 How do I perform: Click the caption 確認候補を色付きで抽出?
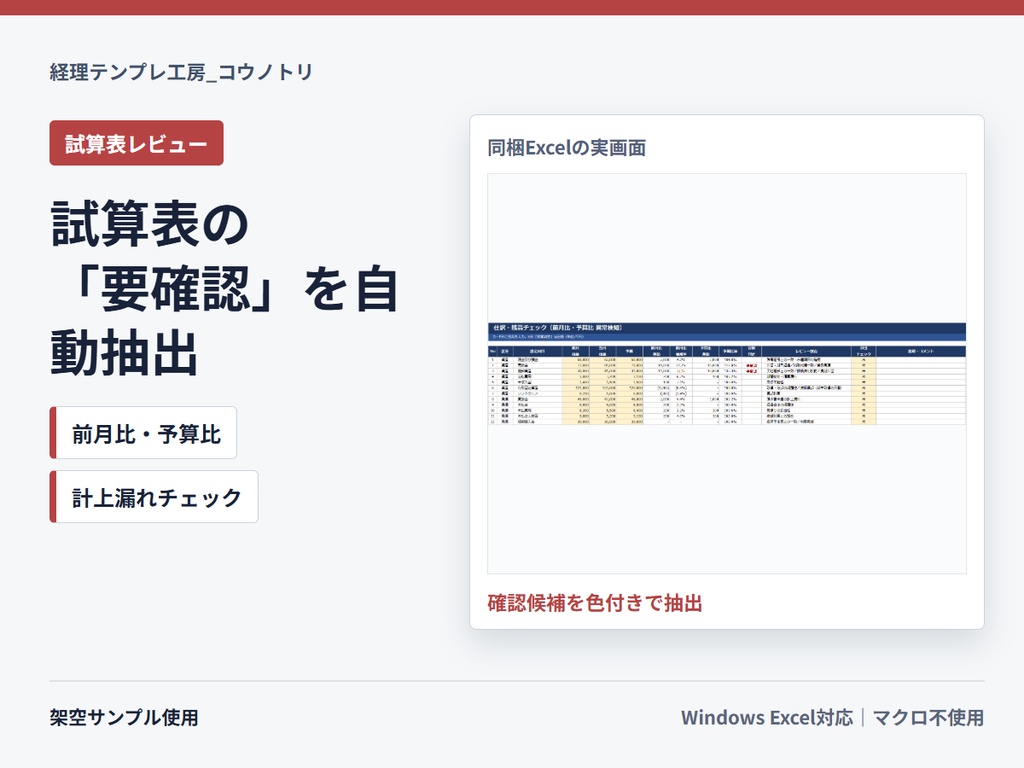595,603
